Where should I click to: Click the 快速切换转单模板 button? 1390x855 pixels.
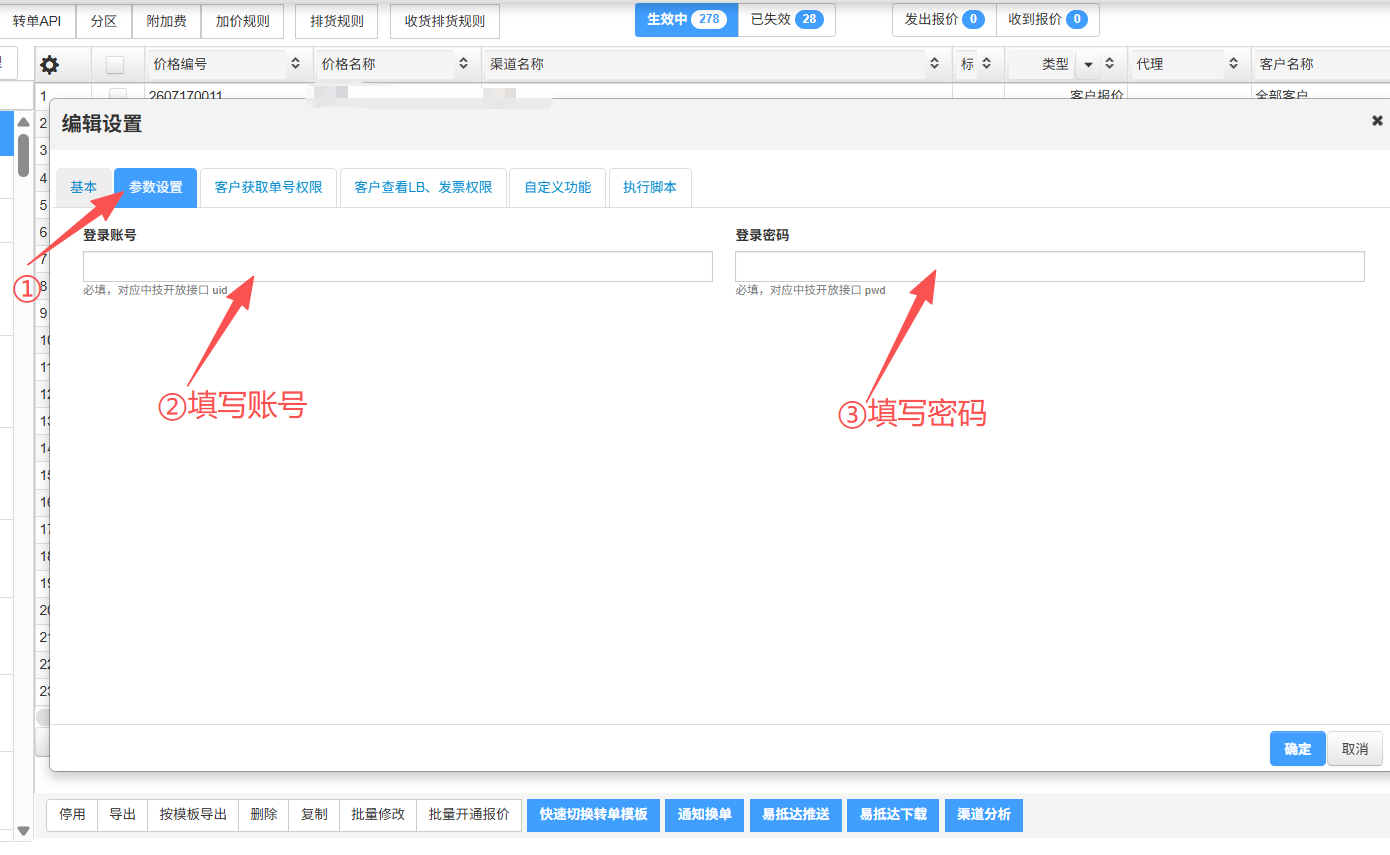594,815
